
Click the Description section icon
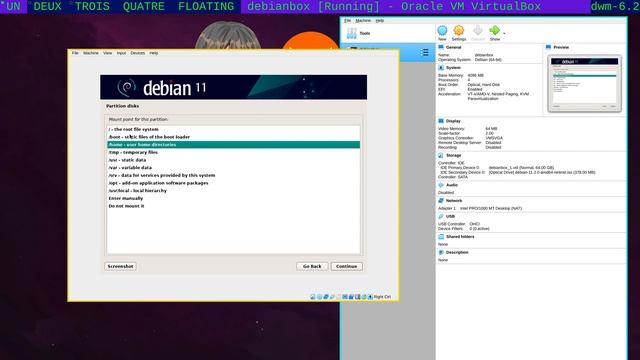tap(441, 253)
